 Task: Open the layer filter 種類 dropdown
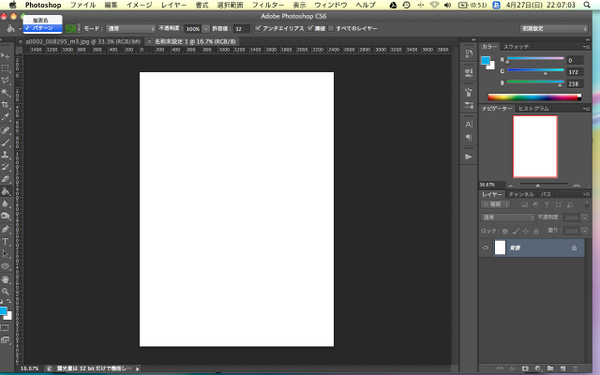point(496,205)
